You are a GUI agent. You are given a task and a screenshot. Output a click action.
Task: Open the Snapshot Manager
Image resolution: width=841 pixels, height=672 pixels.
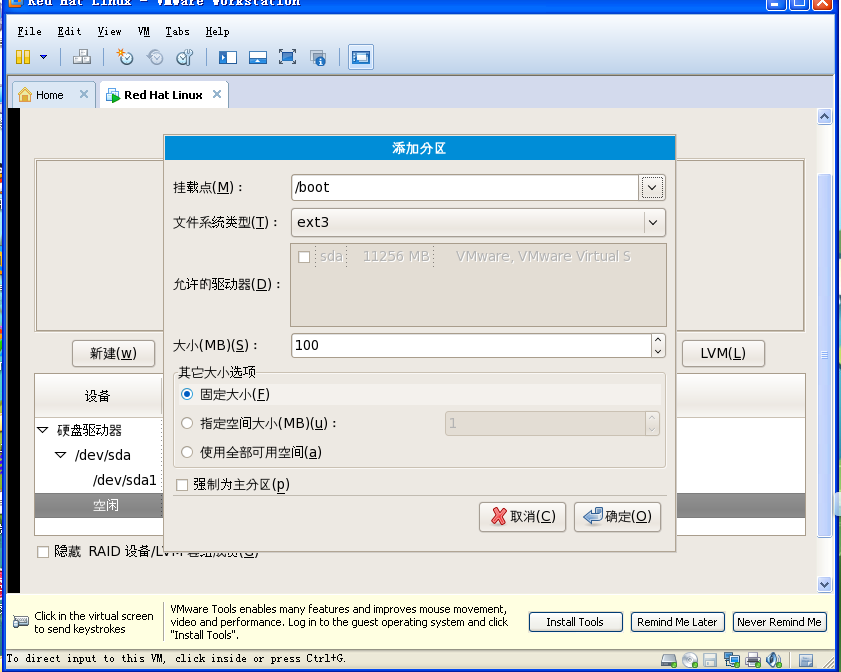point(185,57)
